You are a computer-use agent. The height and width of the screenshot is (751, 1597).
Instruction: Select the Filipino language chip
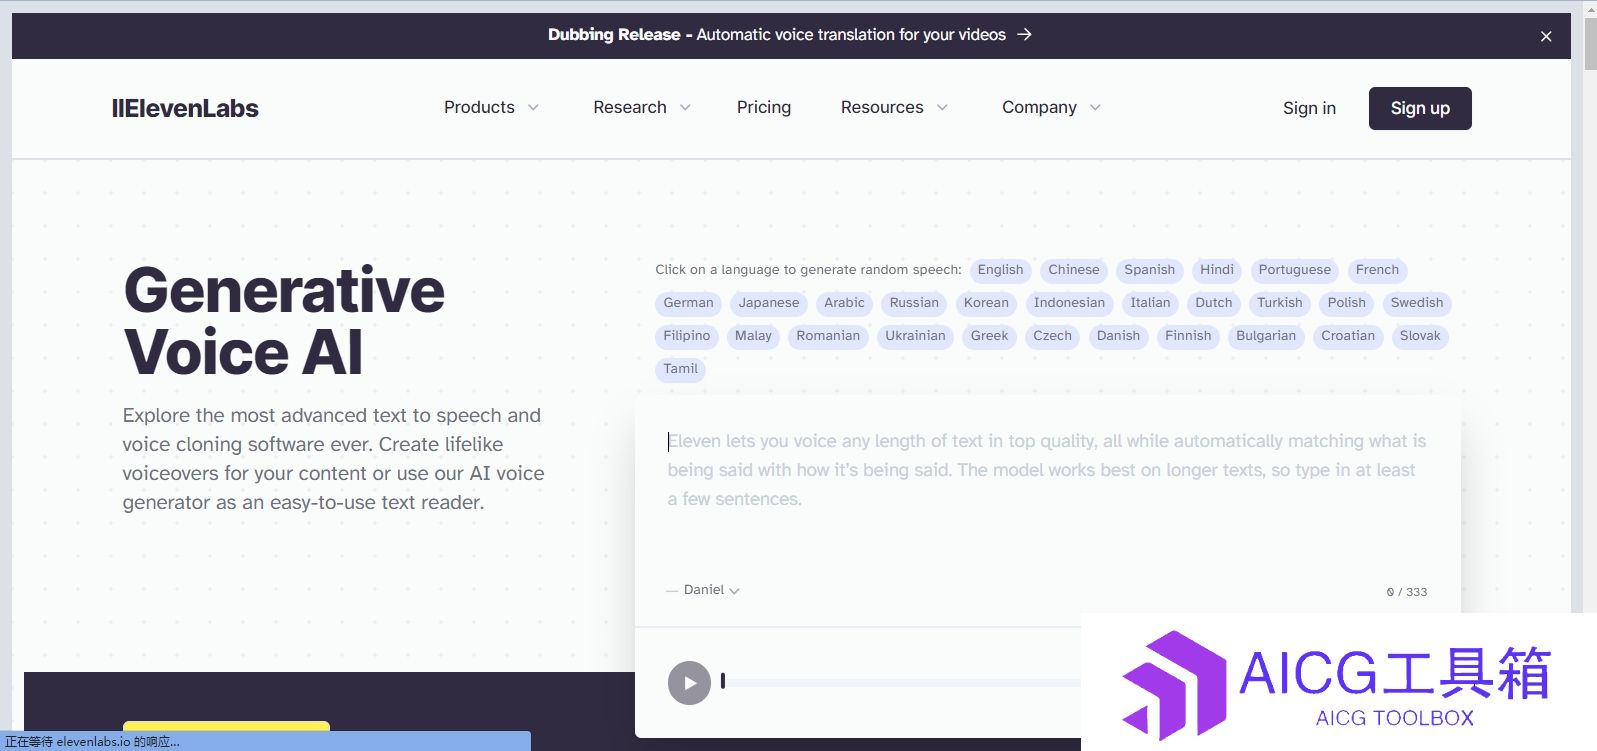(x=687, y=336)
